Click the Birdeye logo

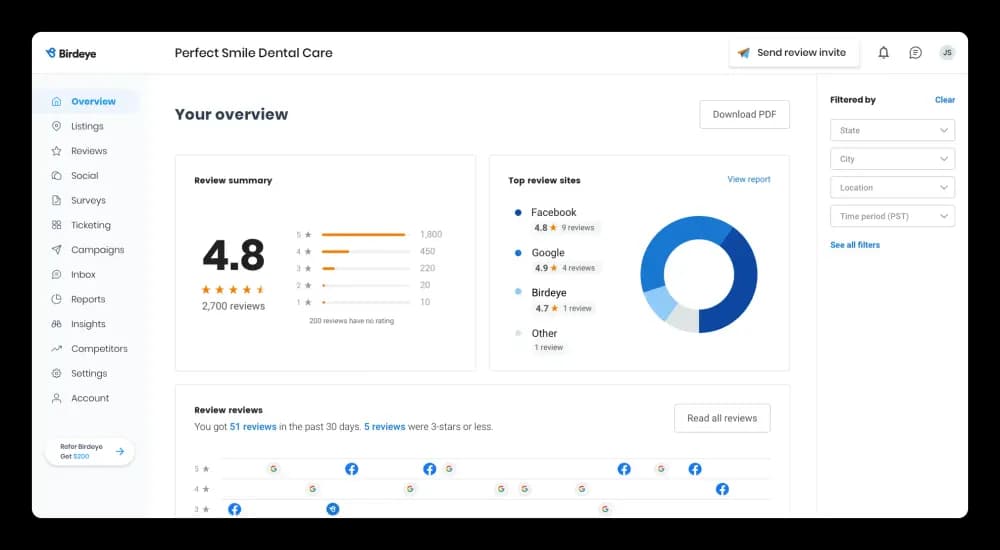[71, 53]
